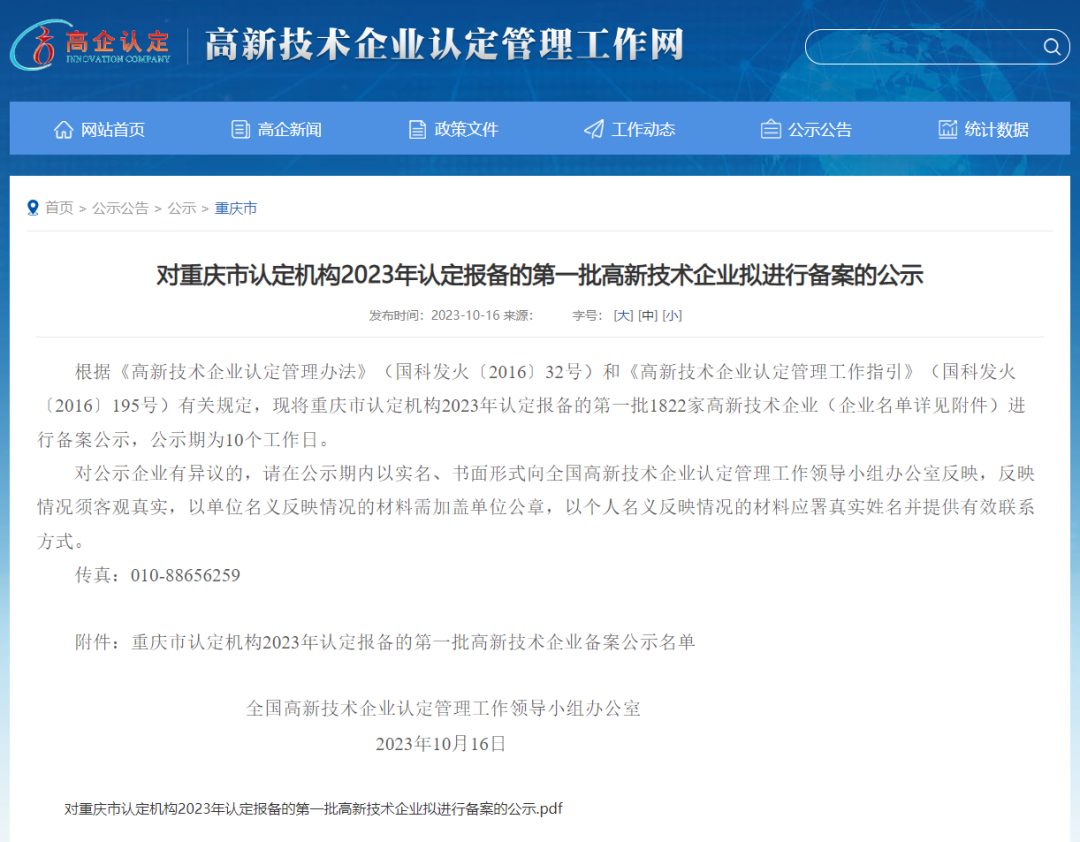1080x842 pixels.
Task: Click the 重庆市 breadcrumb link
Action: tap(235, 208)
